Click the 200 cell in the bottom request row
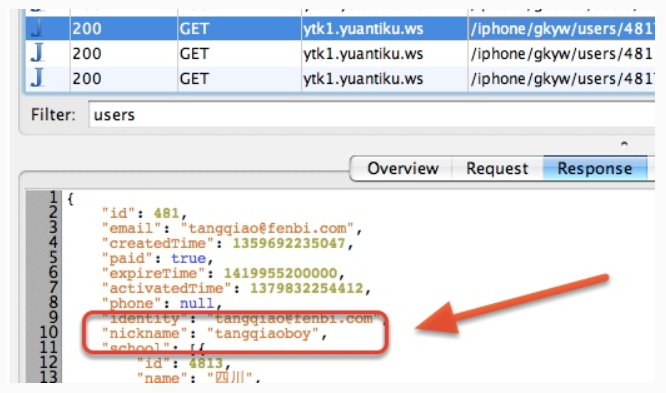666x393 pixels. (x=124, y=79)
